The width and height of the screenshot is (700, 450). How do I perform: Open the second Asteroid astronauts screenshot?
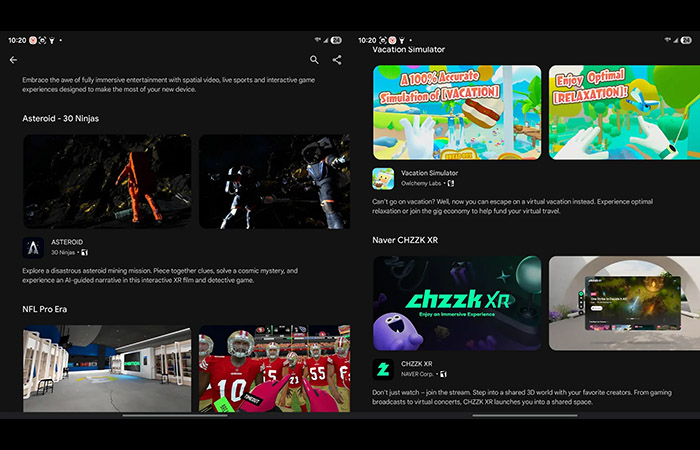click(x=274, y=181)
